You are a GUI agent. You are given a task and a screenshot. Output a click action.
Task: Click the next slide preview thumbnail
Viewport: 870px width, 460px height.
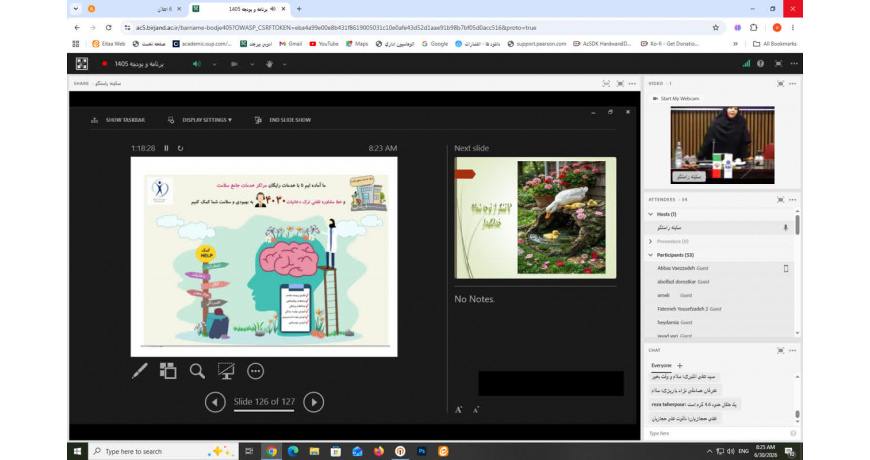click(x=535, y=218)
